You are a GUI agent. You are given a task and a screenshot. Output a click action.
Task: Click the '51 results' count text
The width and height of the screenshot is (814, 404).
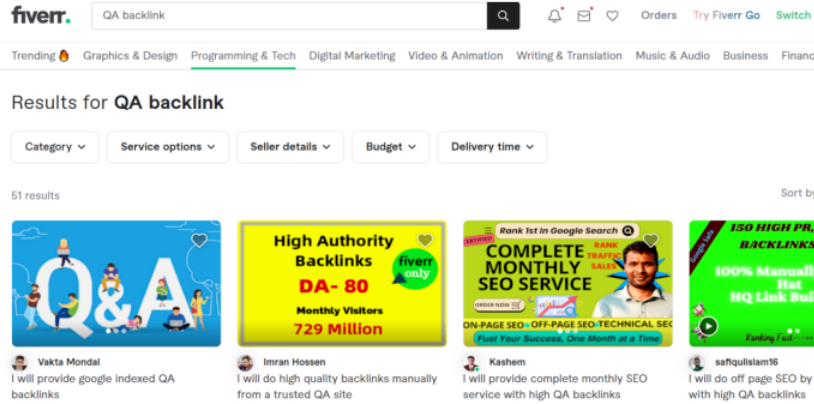[35, 196]
